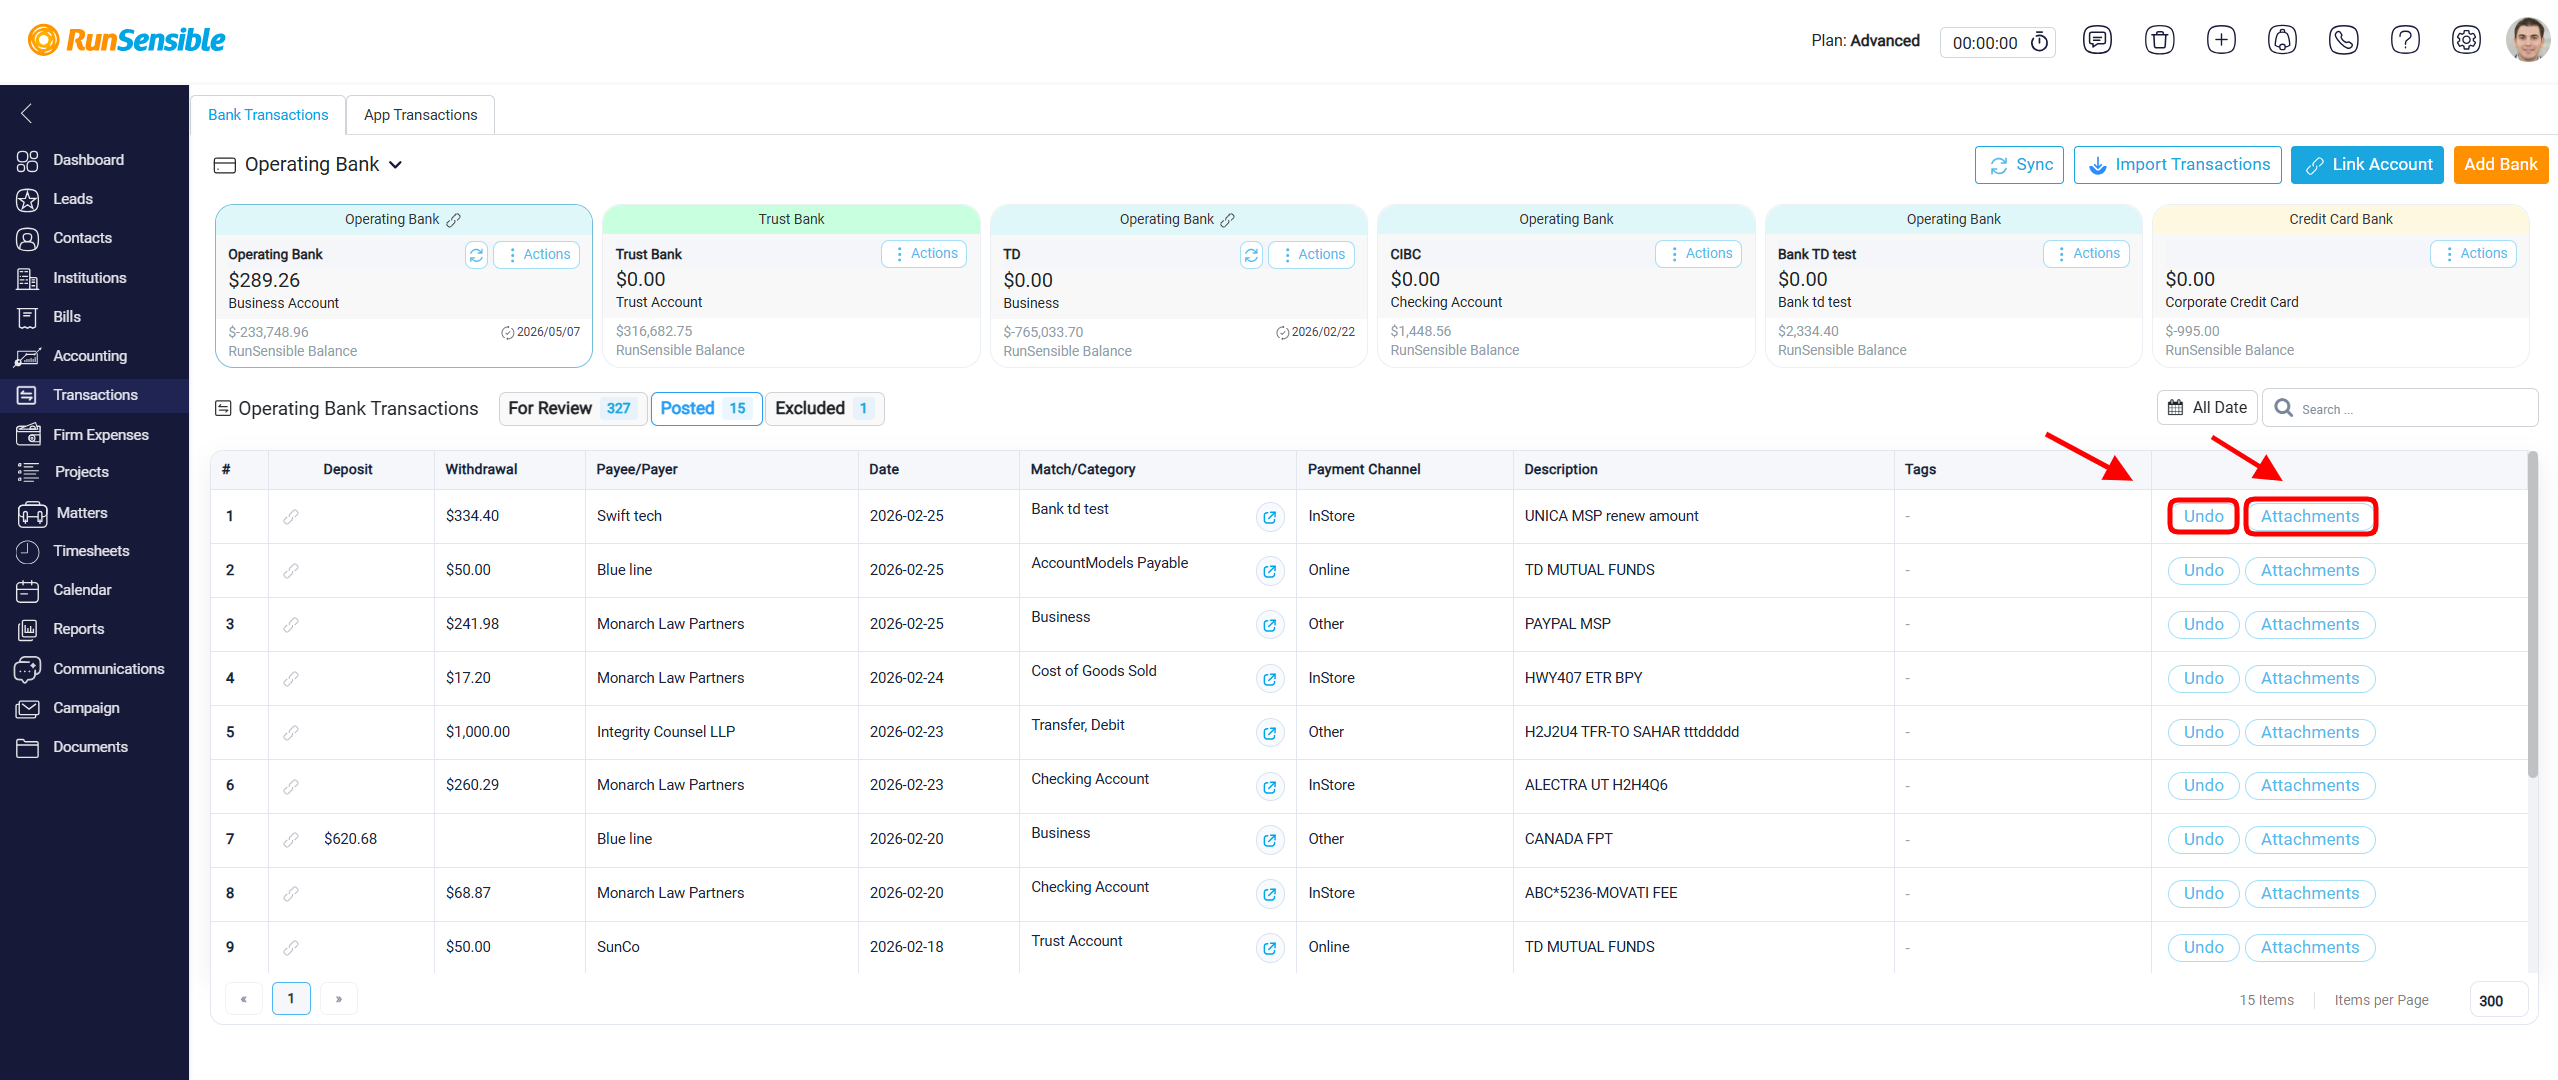Click the Link Account button

click(x=2367, y=165)
